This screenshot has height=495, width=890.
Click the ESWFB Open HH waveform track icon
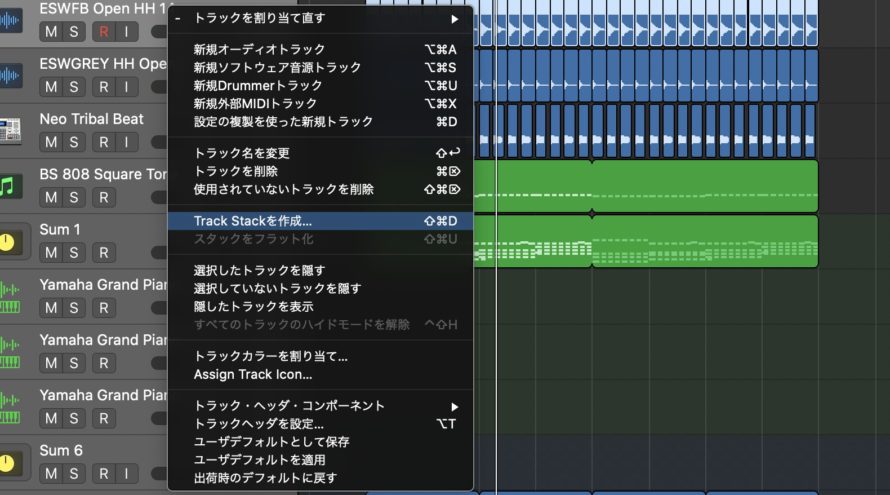click(x=12, y=20)
